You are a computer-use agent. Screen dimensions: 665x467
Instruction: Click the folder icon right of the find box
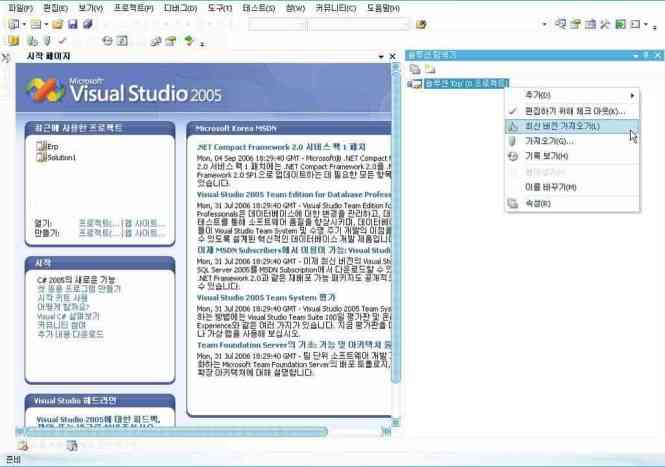[421, 25]
